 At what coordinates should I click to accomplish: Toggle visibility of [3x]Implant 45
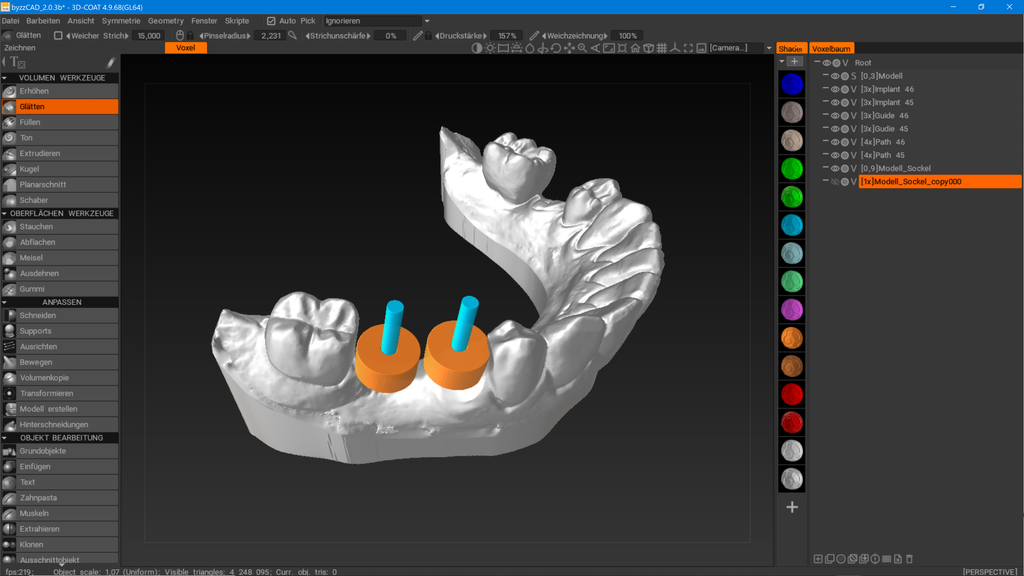pyautogui.click(x=835, y=103)
